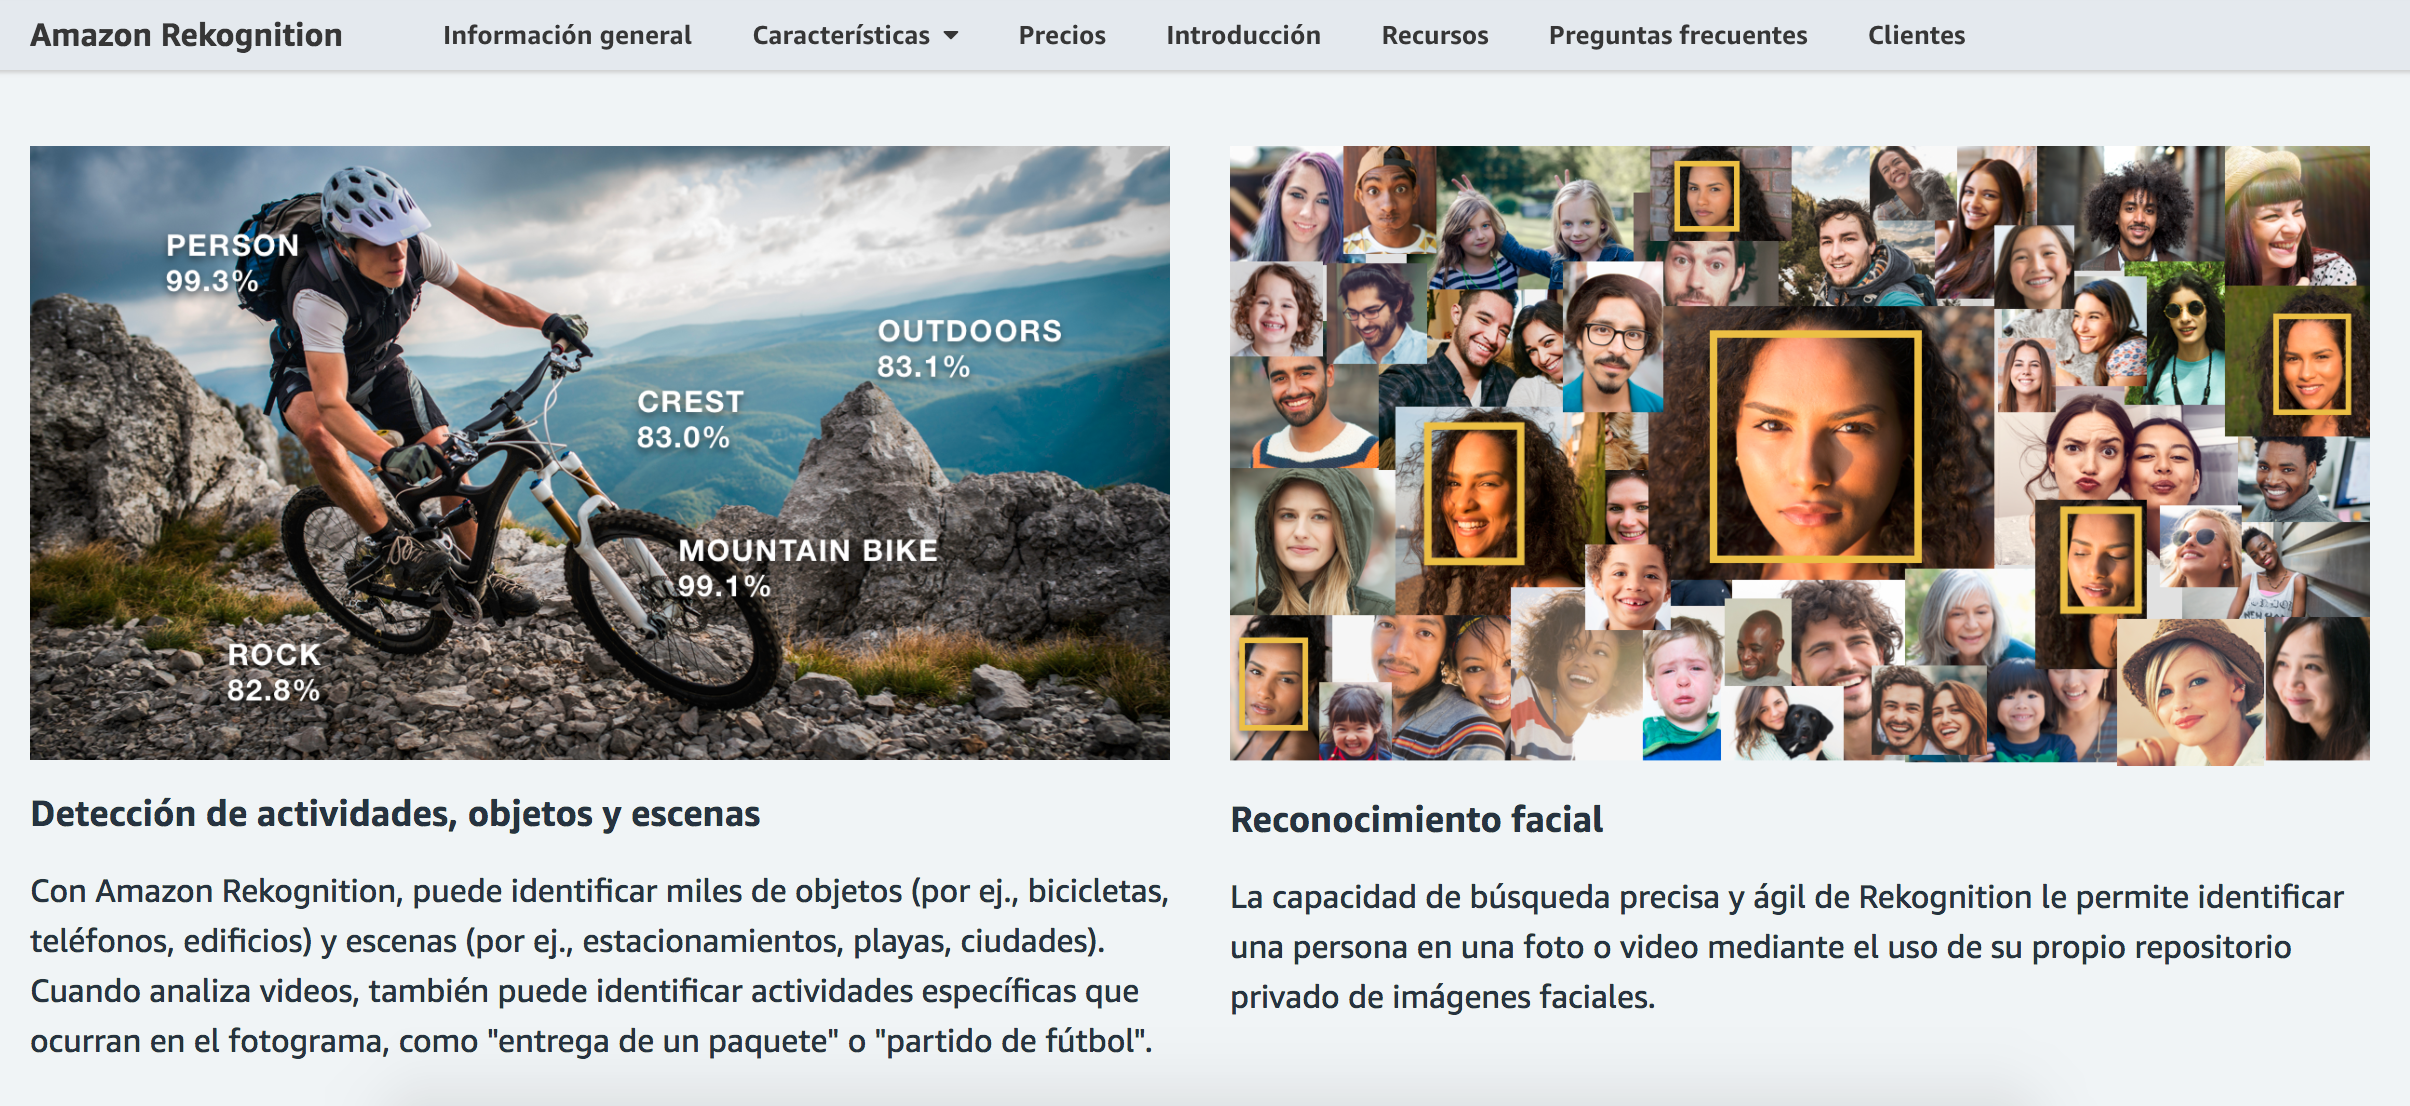Open the Recursos nav link
Viewport: 2410px width, 1106px height.
click(x=1434, y=35)
